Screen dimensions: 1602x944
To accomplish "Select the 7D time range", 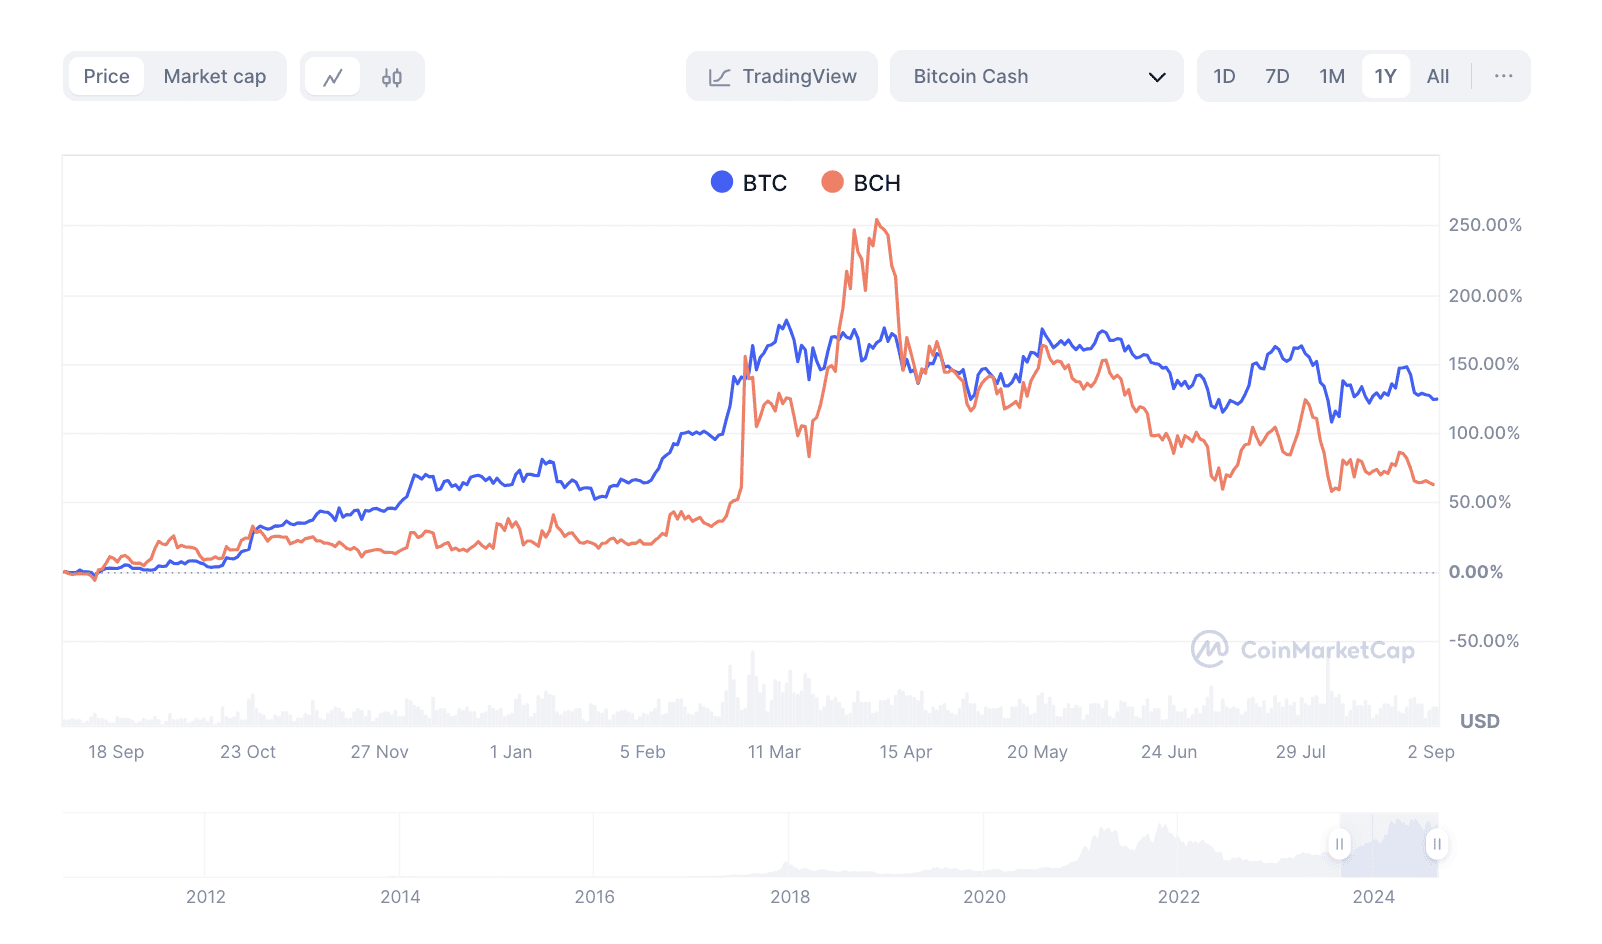I will coord(1277,77).
